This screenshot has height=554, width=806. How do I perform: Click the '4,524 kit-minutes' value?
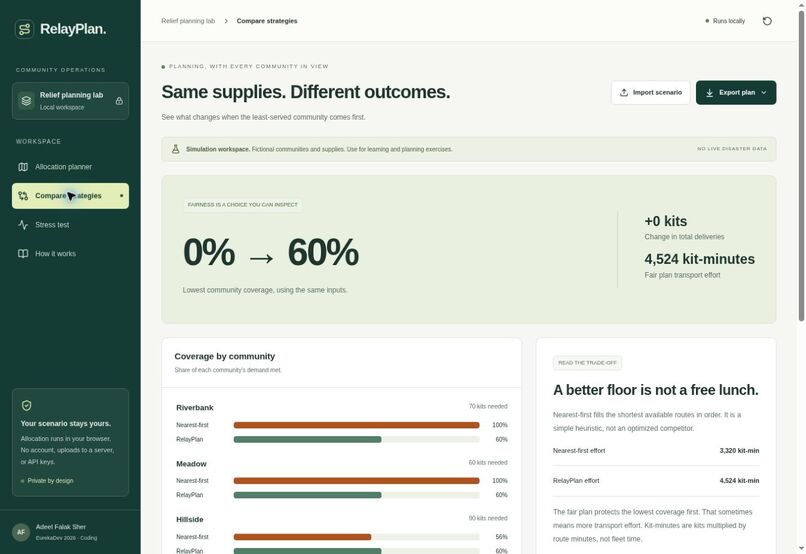700,259
